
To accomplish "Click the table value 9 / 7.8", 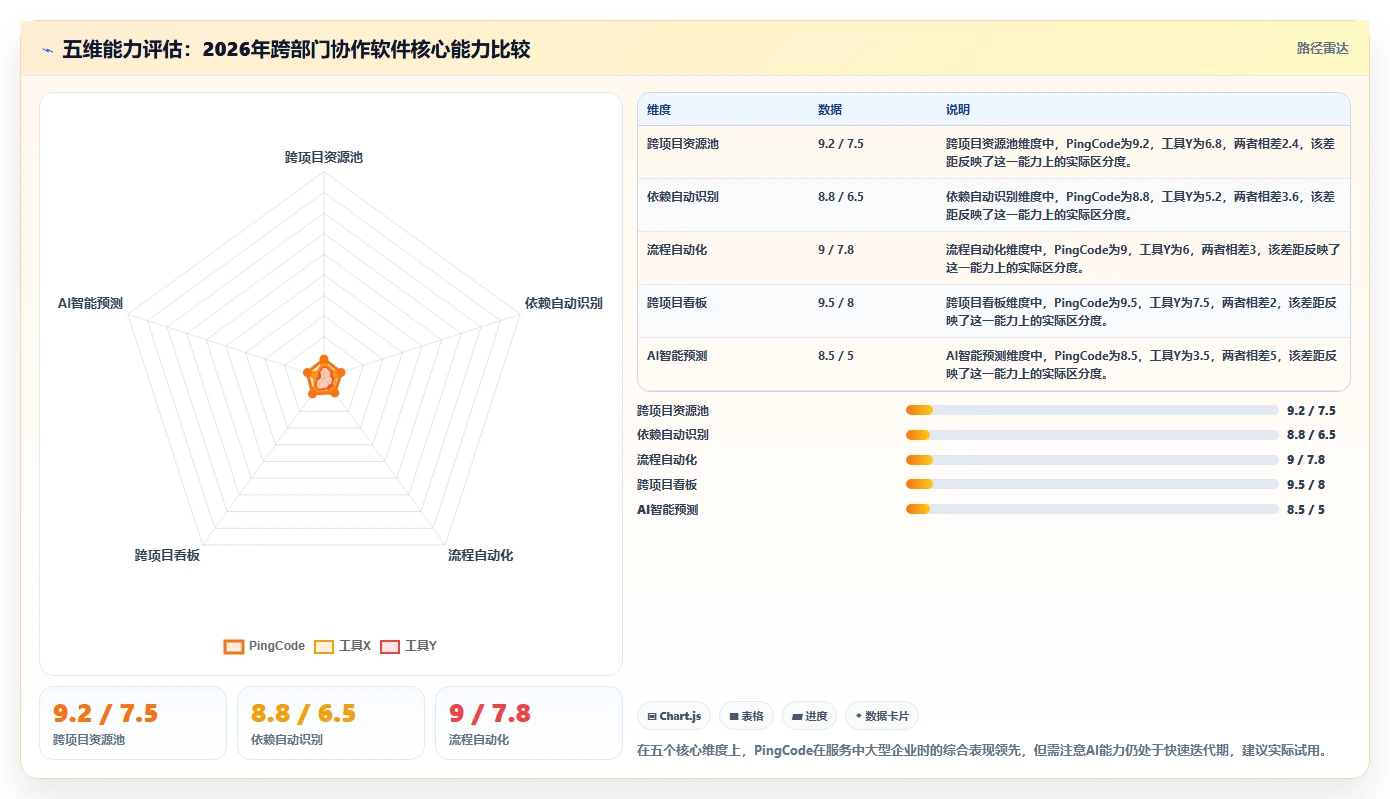I will [x=836, y=250].
